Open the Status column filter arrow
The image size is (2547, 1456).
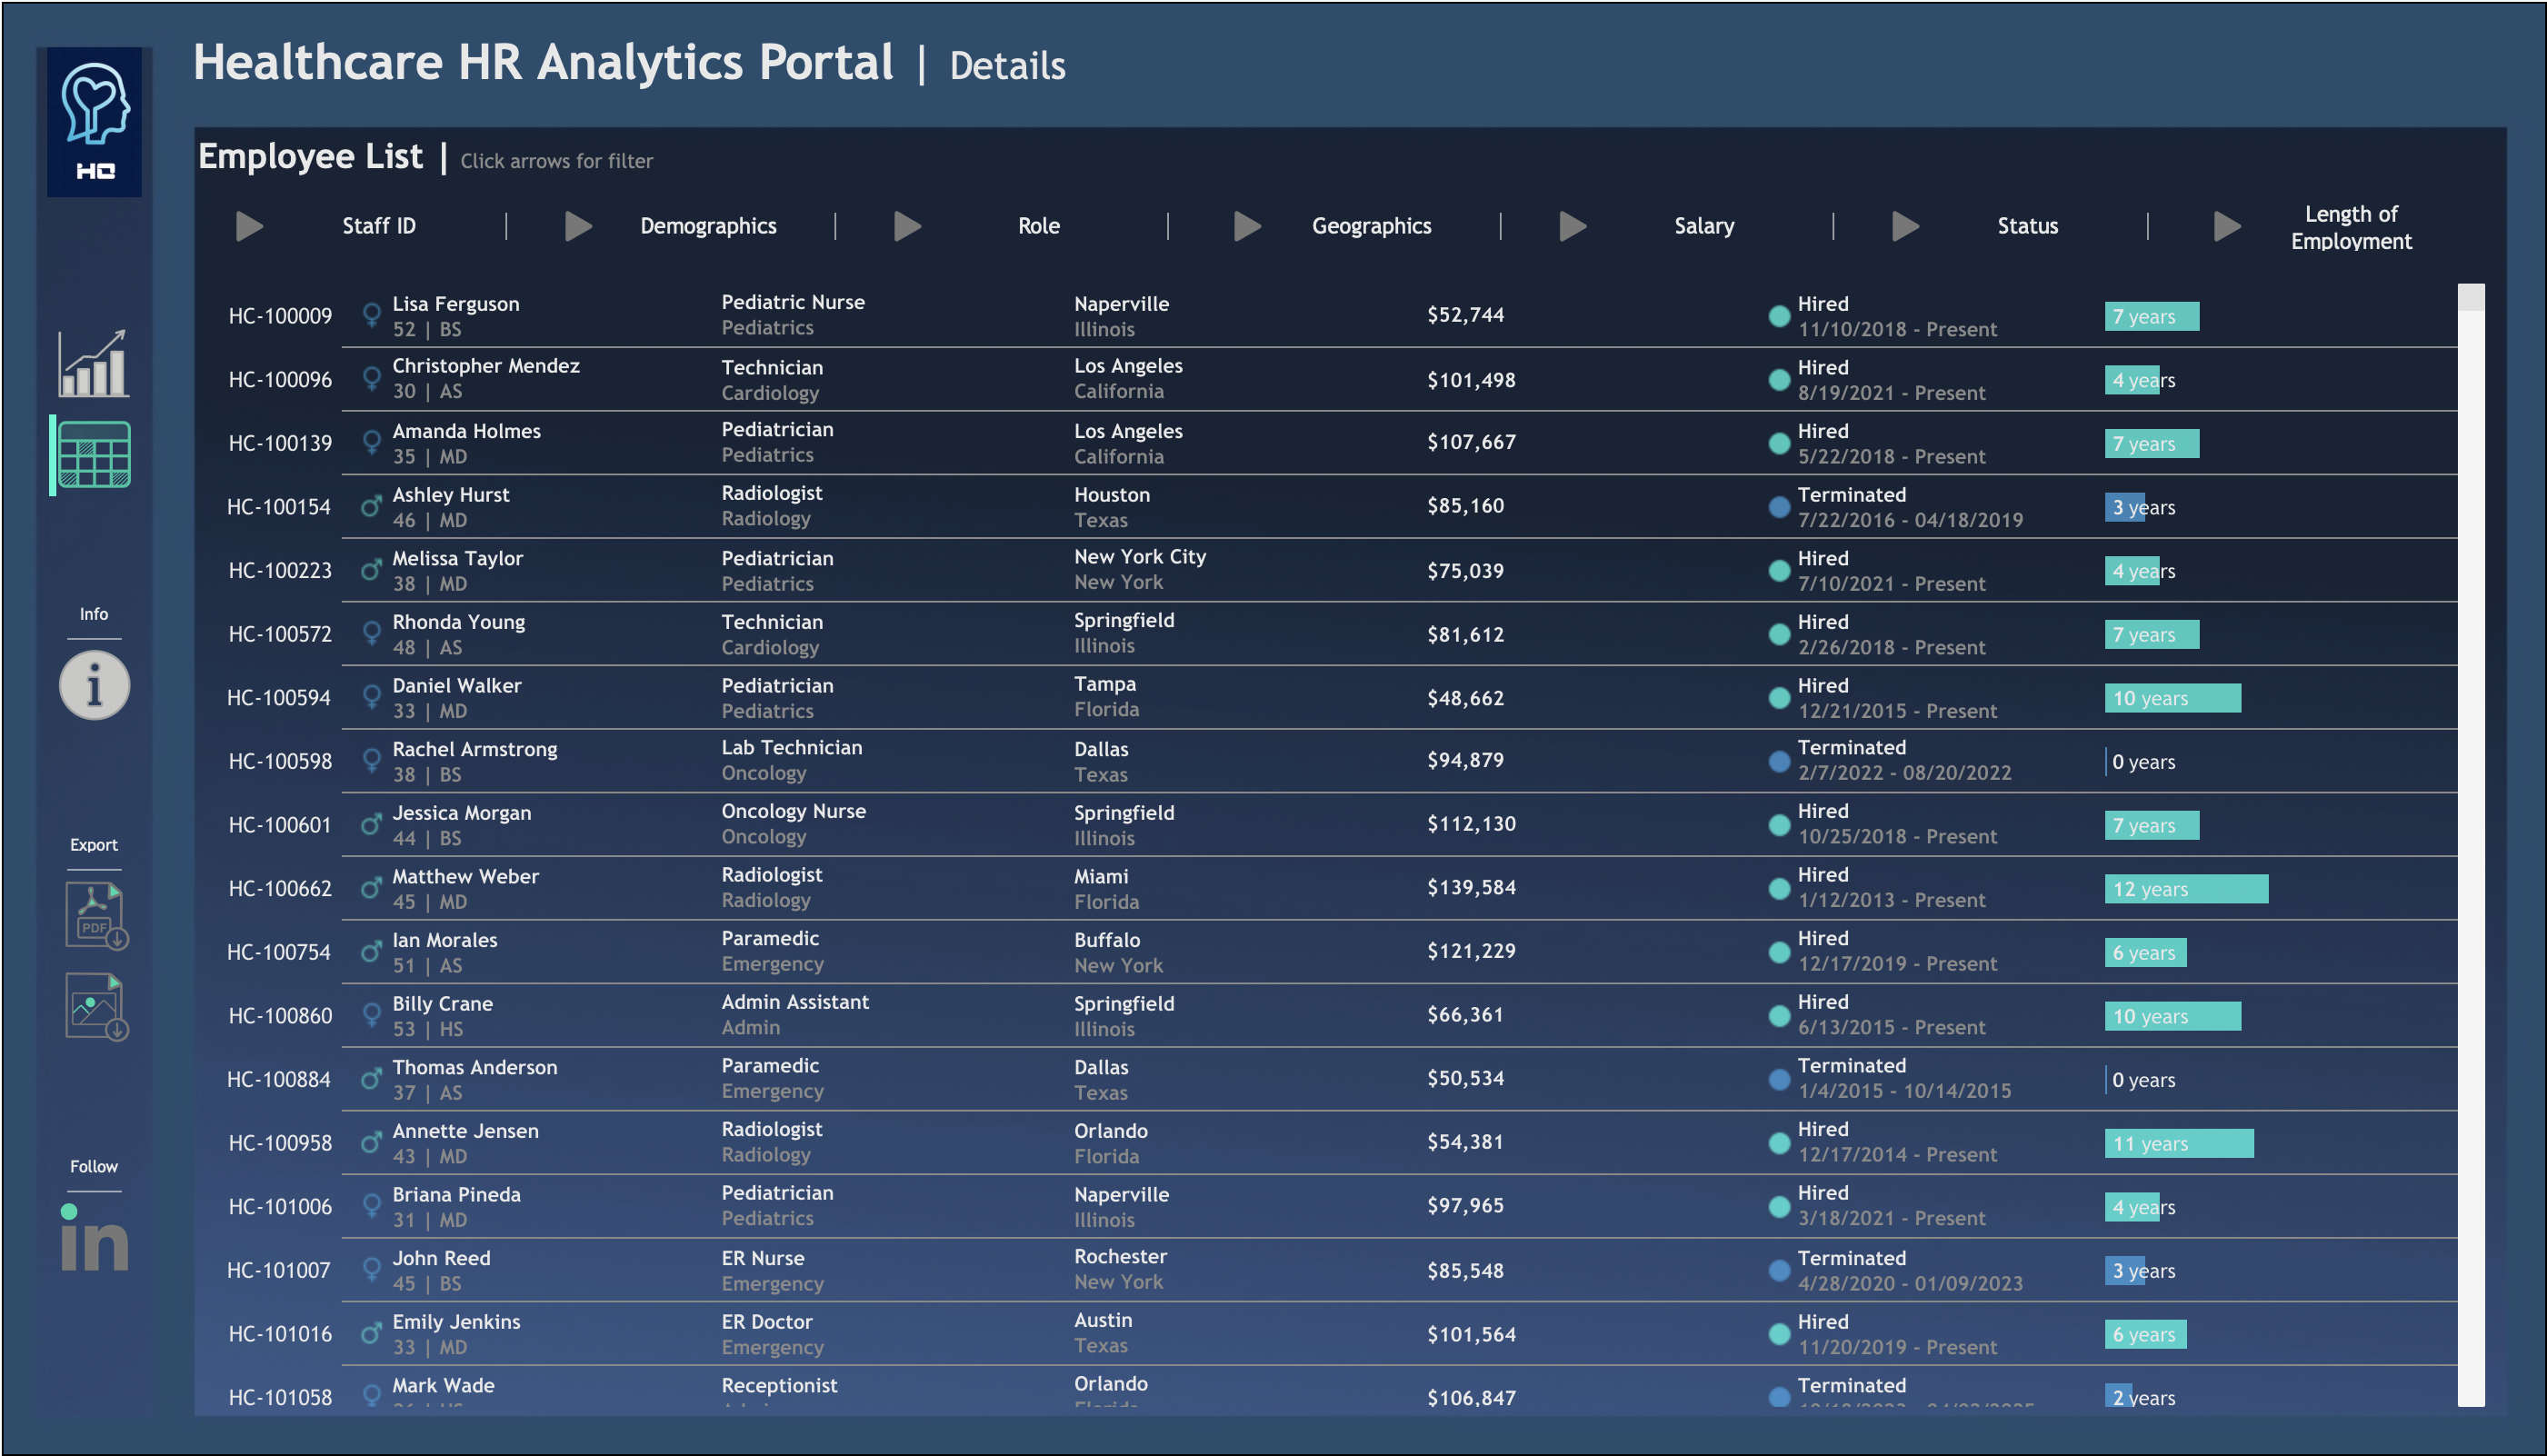1905,226
